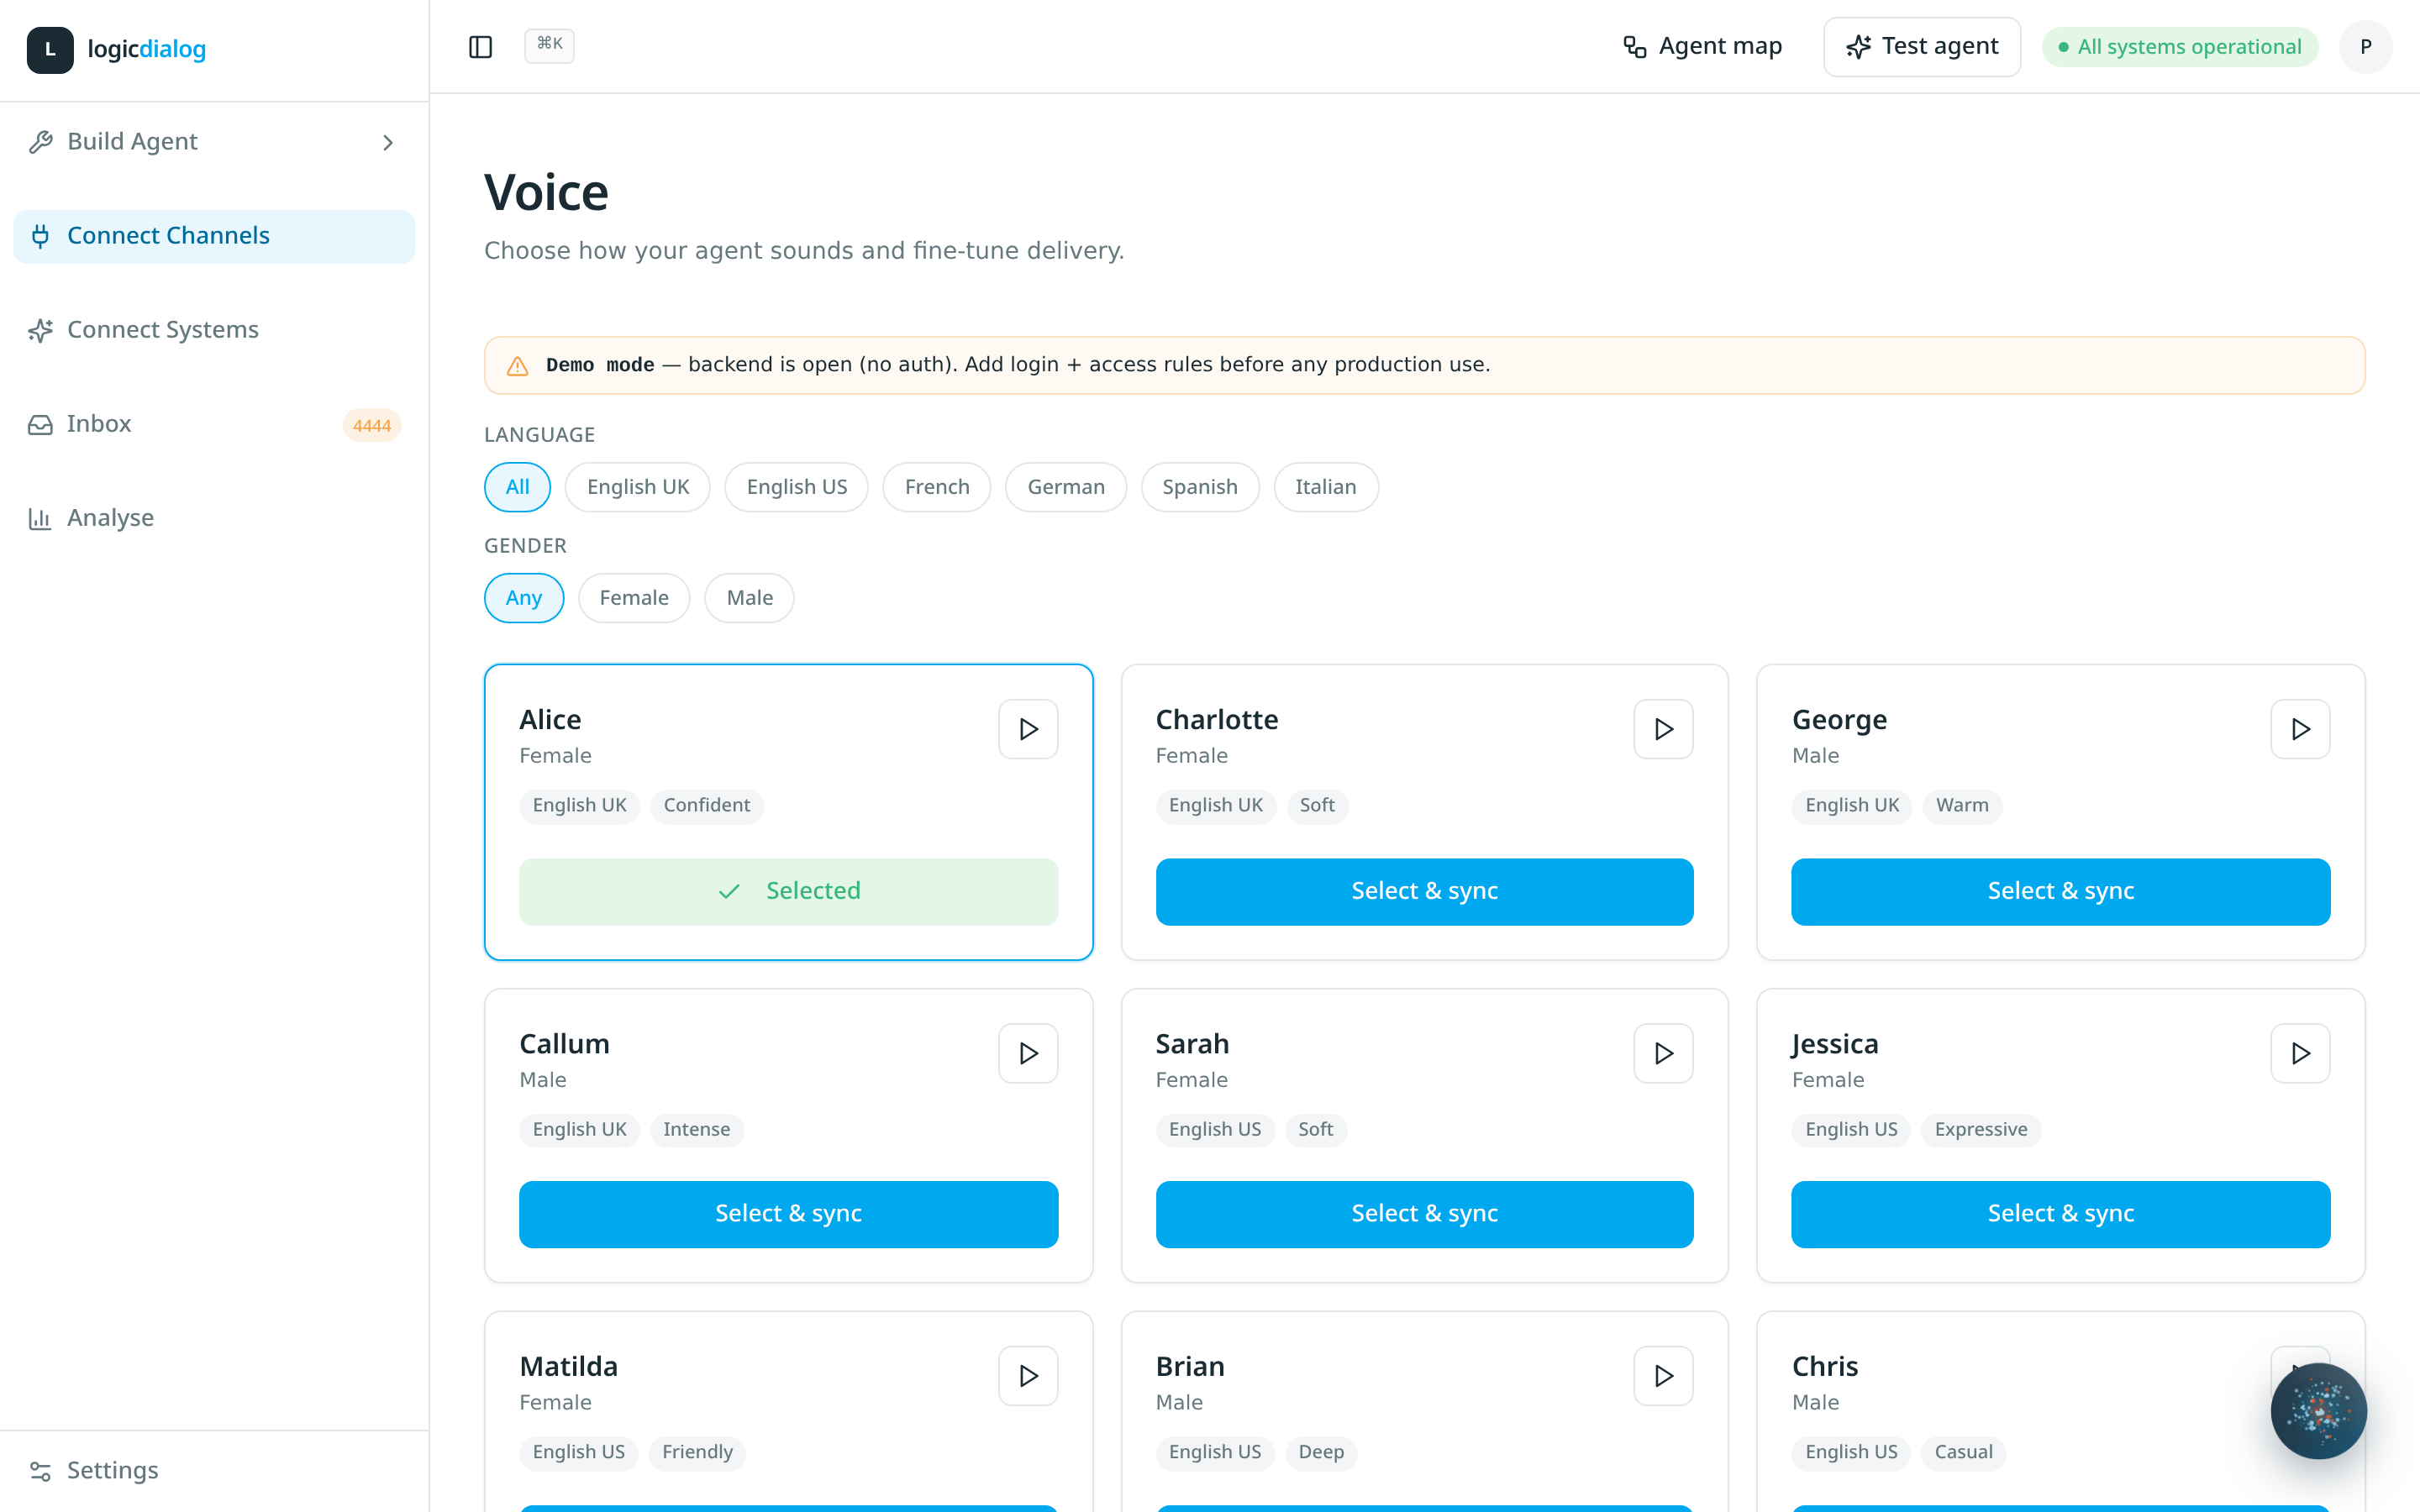
Task: Click the Selected button on Alice card
Action: [789, 891]
